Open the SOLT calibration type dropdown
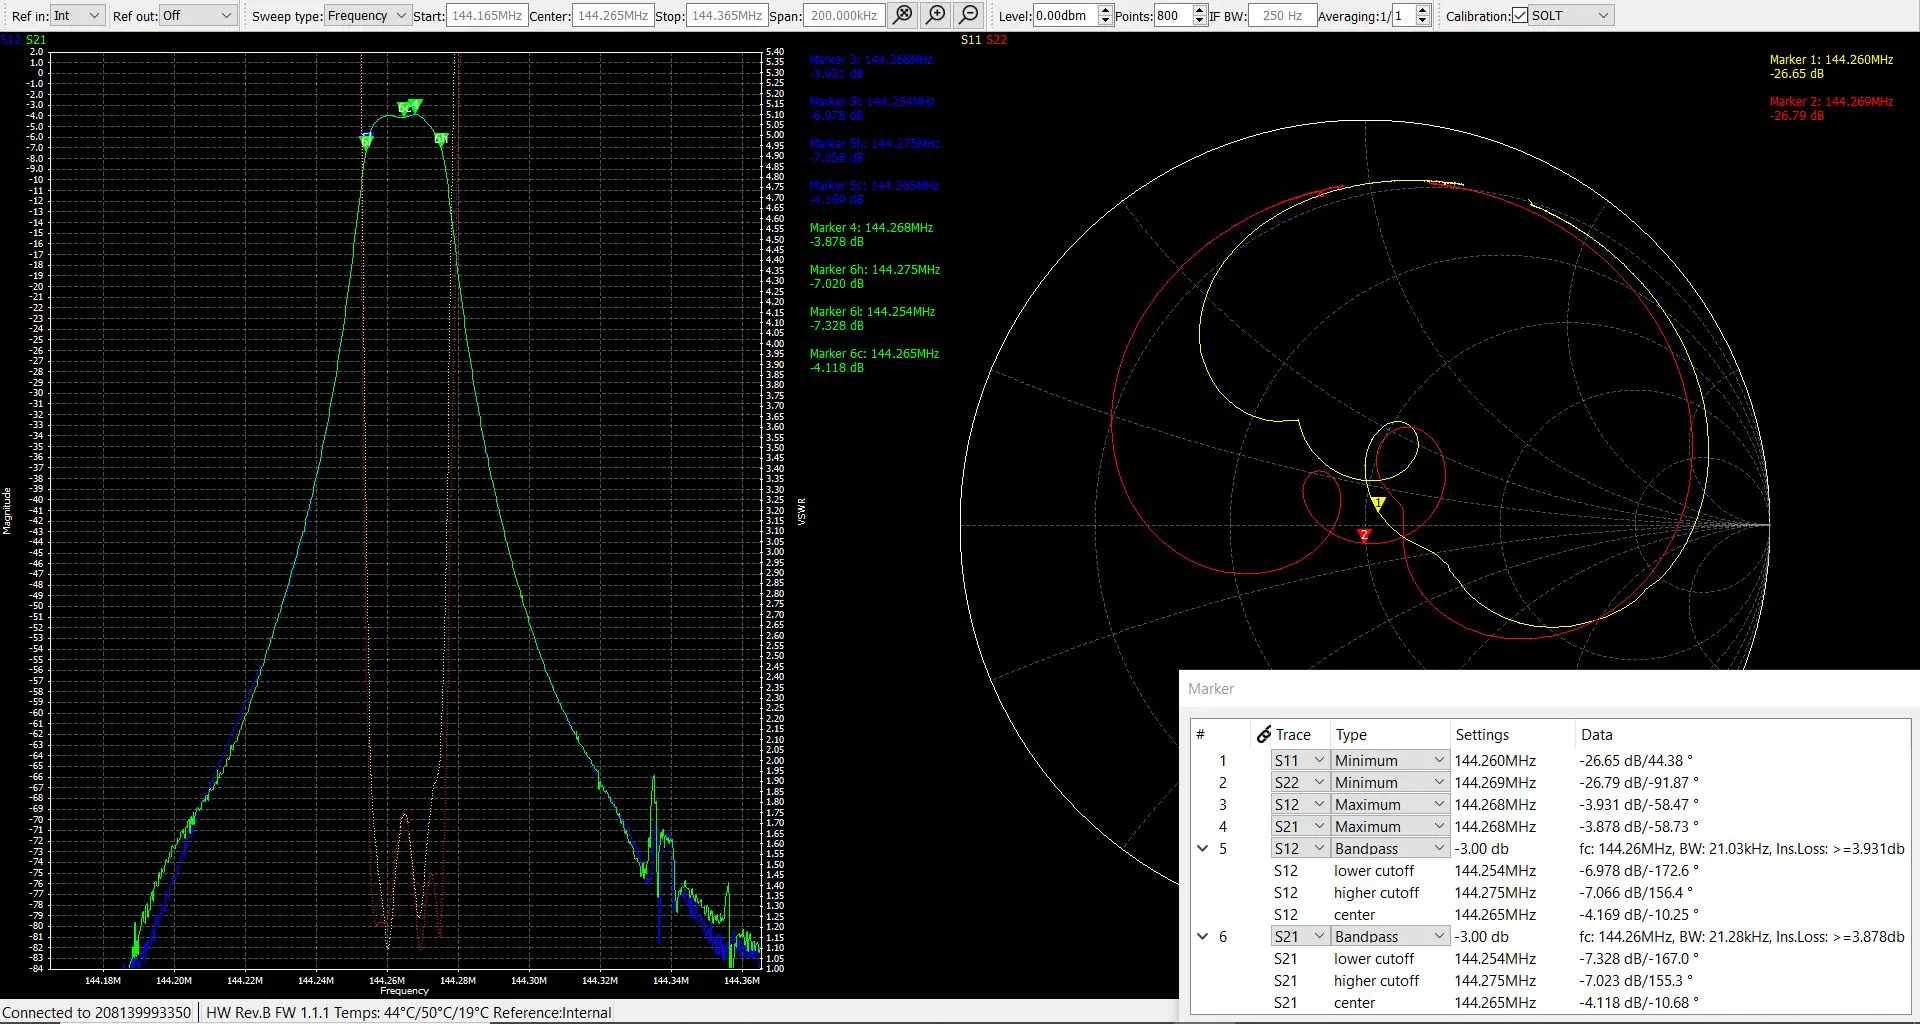 pos(1571,16)
